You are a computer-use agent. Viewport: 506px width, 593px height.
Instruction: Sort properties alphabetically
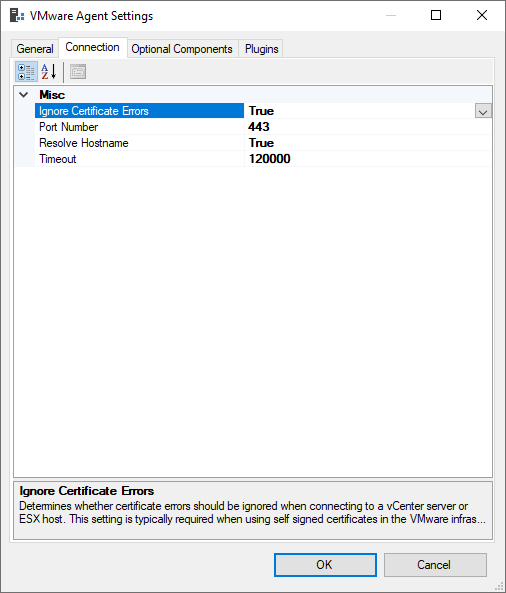tap(49, 72)
